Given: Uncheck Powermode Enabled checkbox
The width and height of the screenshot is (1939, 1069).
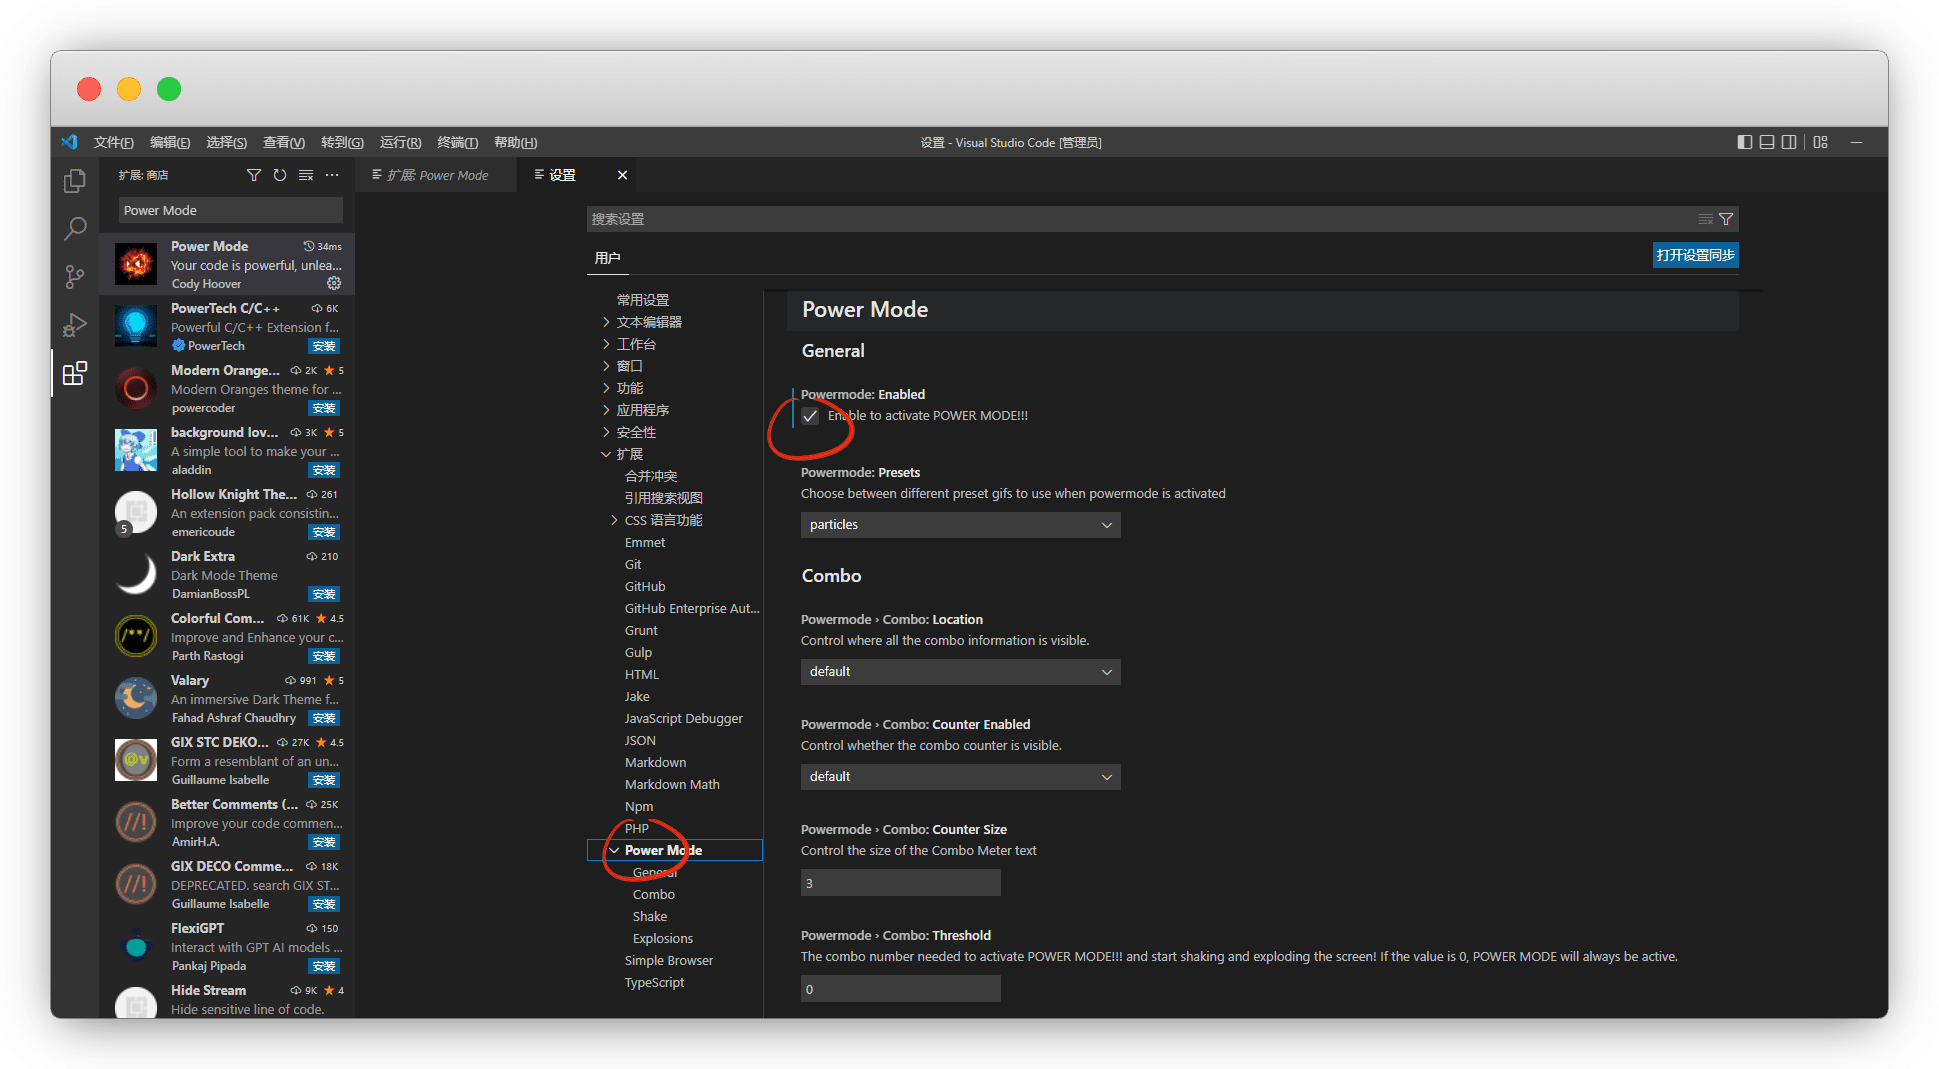Looking at the screenshot, I should pos(810,416).
